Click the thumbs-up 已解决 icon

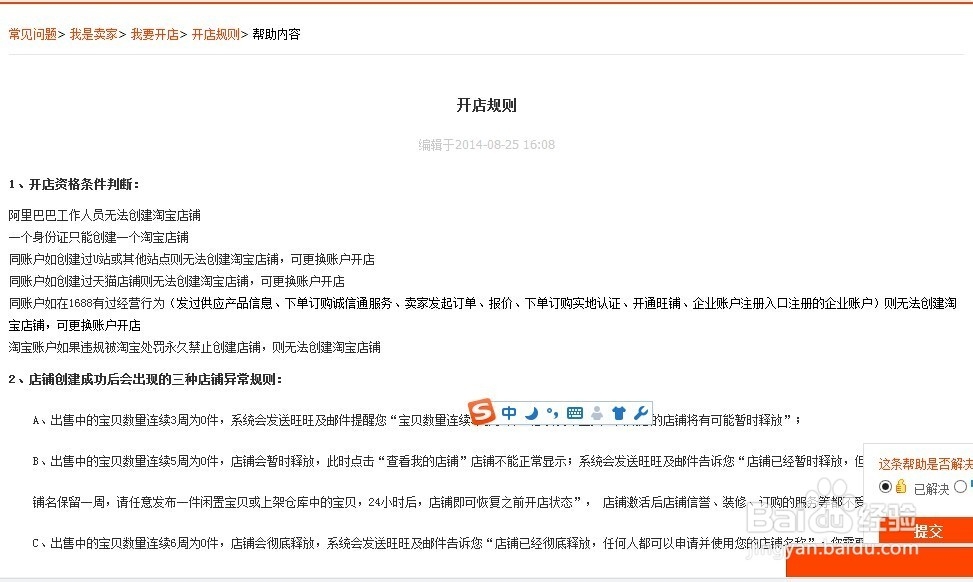pos(901,487)
